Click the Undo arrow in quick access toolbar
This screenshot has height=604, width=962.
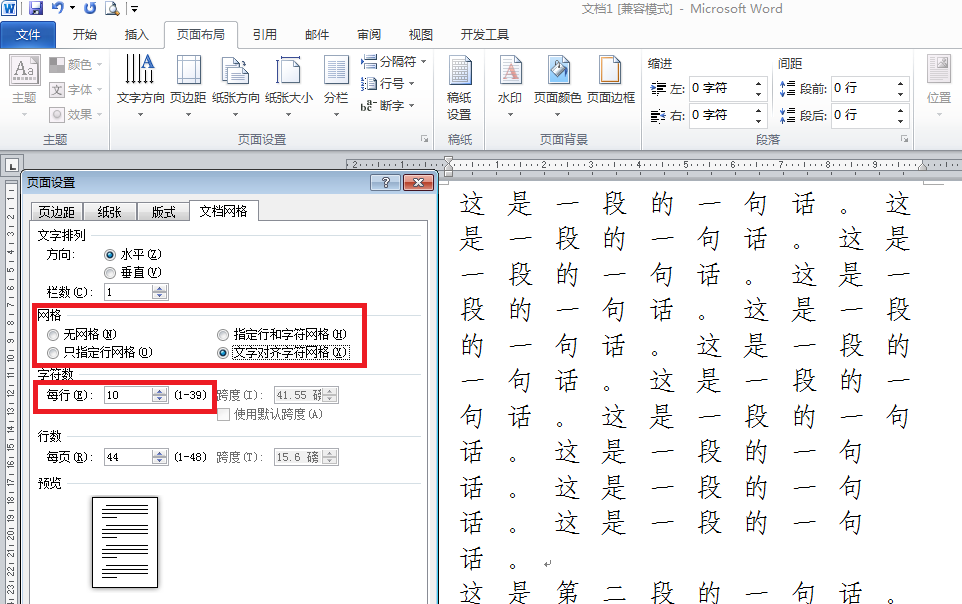pos(58,8)
